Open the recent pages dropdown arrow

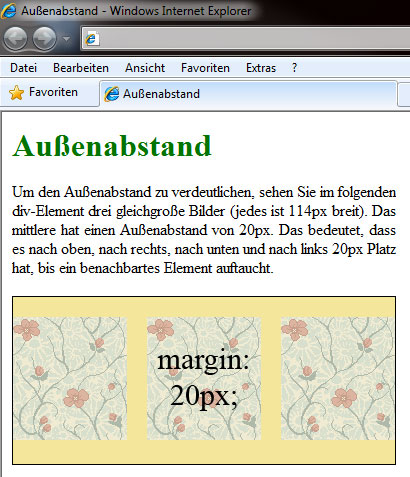click(x=67, y=39)
